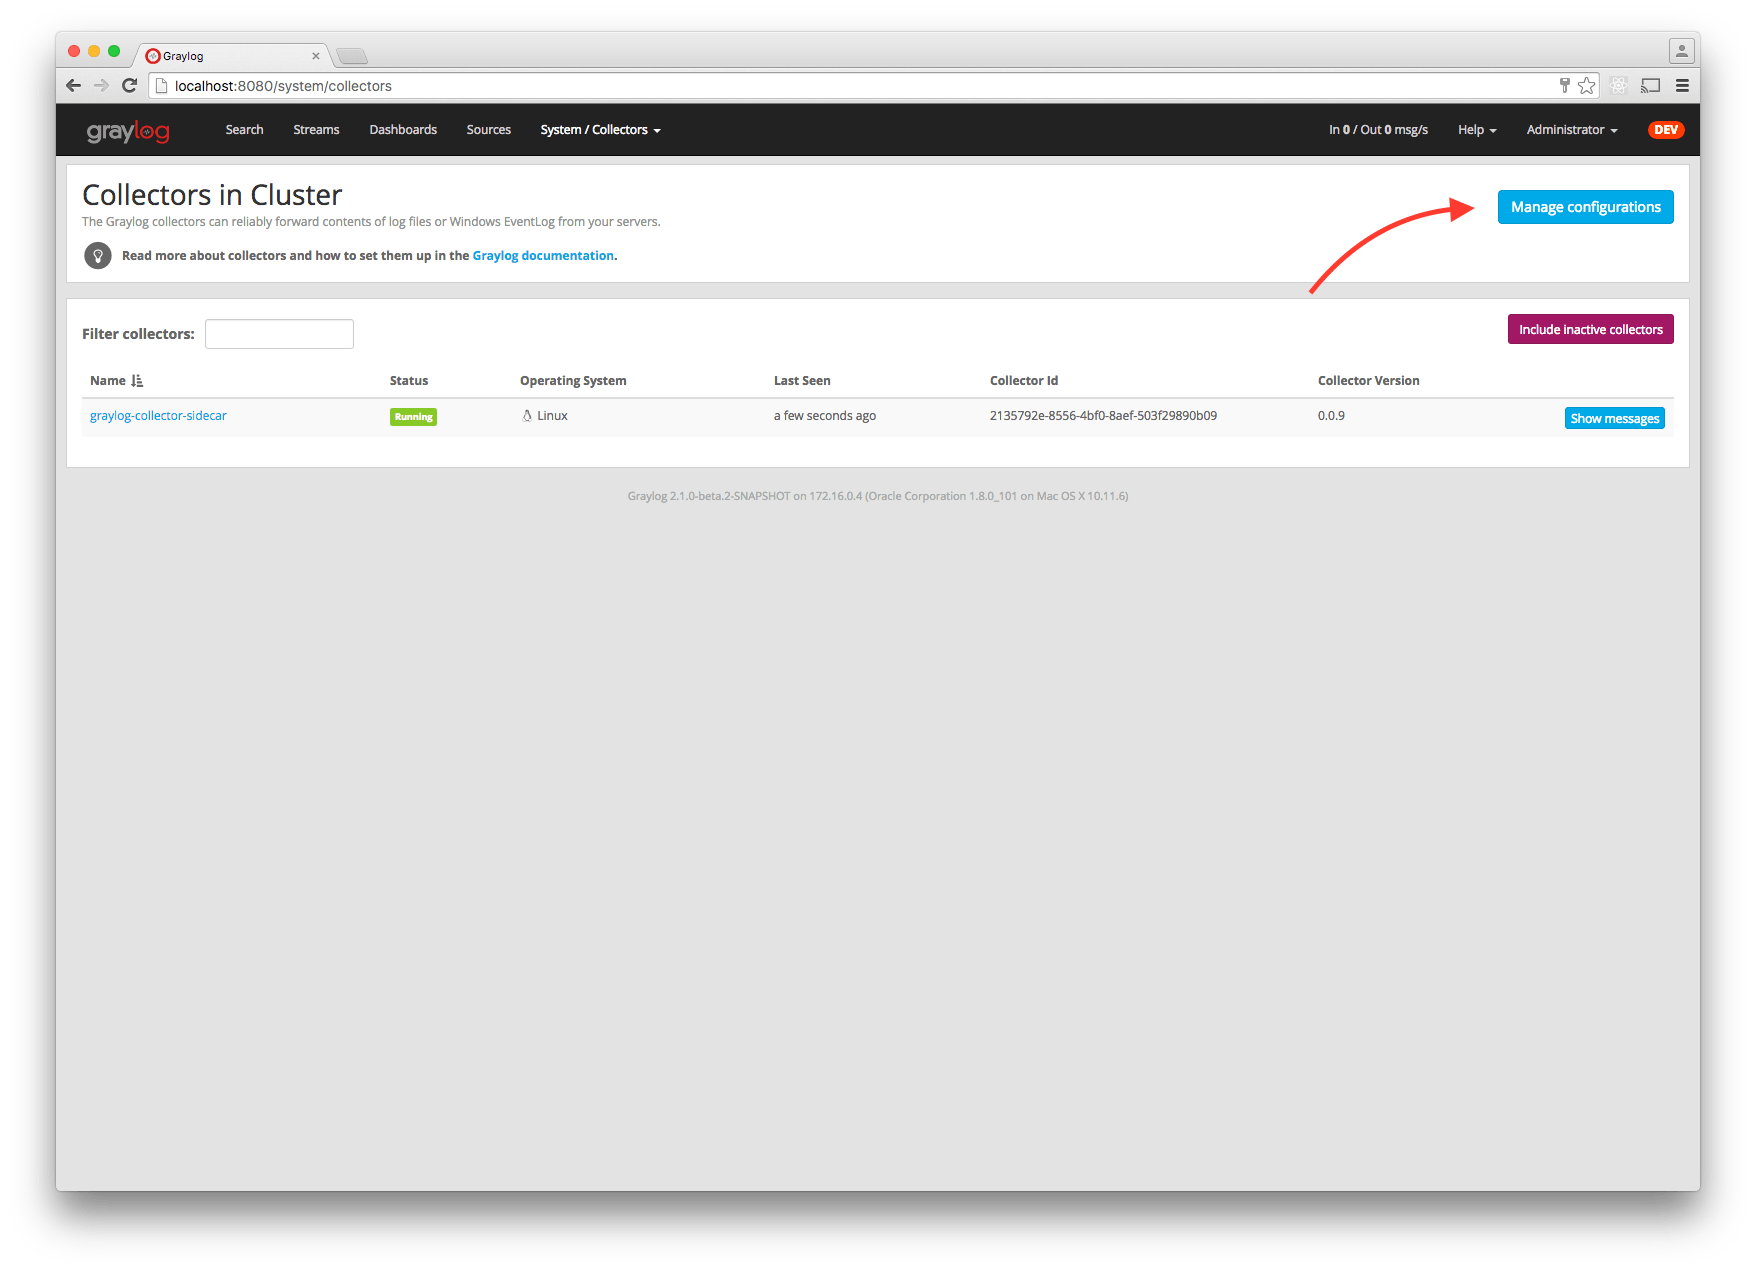Open the Chrome hamburger menu
Screen dimensions: 1756x1271
coord(1683,86)
